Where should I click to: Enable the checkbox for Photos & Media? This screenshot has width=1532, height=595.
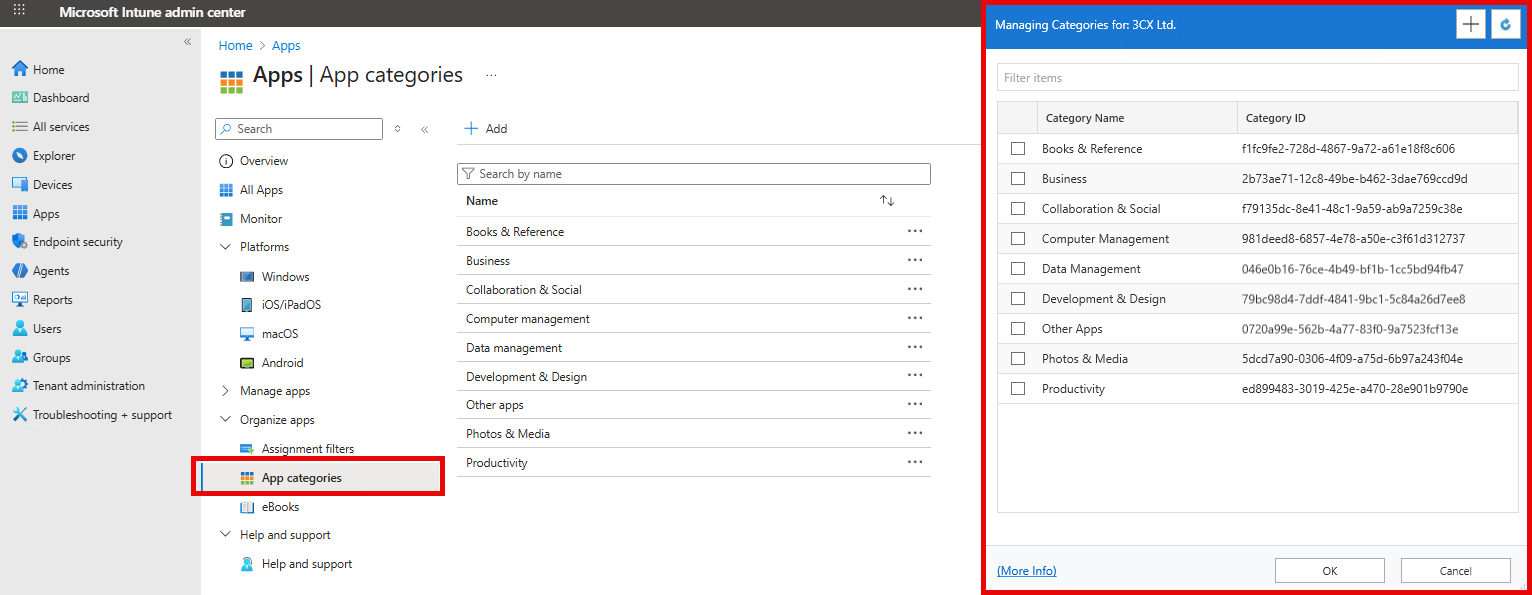click(1018, 358)
